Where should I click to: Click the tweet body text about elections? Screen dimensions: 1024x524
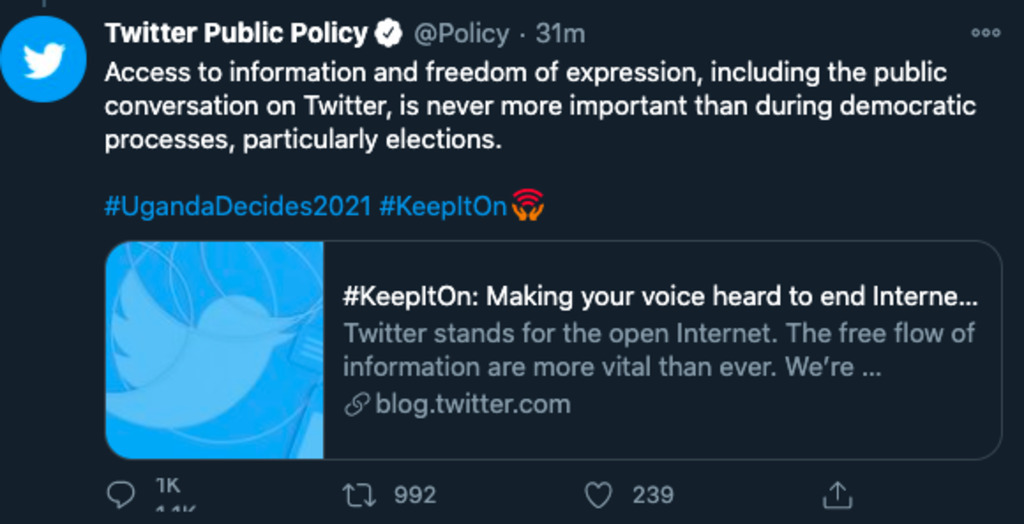pyautogui.click(x=540, y=106)
